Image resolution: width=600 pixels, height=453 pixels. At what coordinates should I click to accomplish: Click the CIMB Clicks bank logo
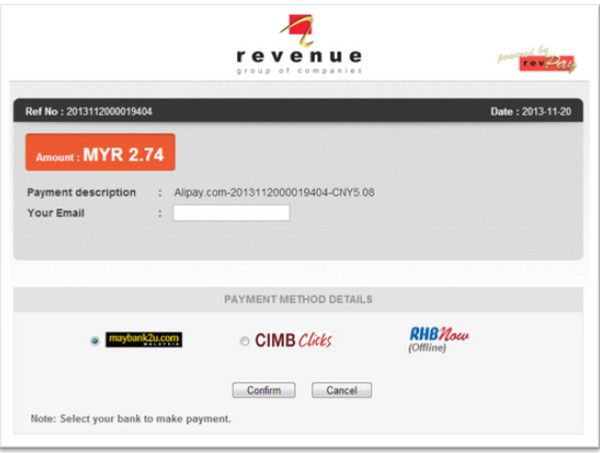pyautogui.click(x=293, y=341)
